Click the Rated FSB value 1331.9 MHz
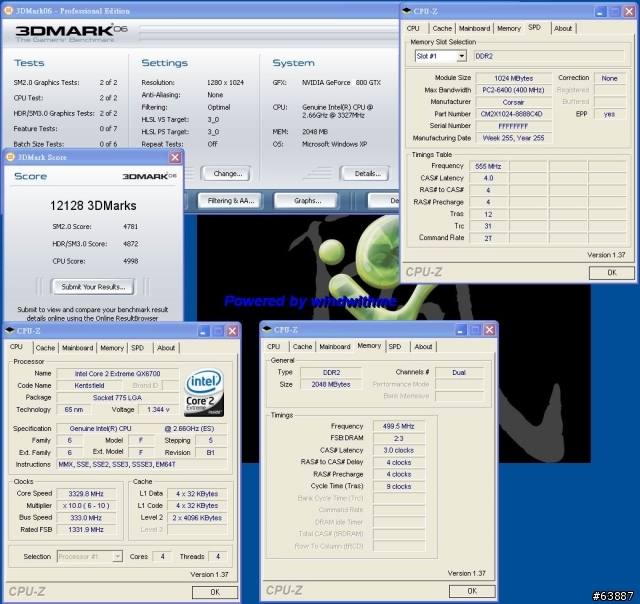The image size is (640, 604). [86, 529]
